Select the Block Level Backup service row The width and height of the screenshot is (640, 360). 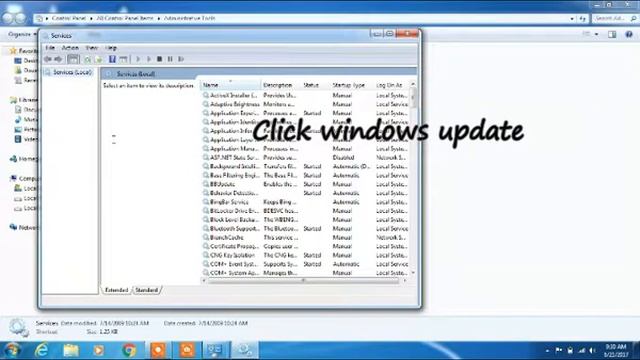[305, 220]
